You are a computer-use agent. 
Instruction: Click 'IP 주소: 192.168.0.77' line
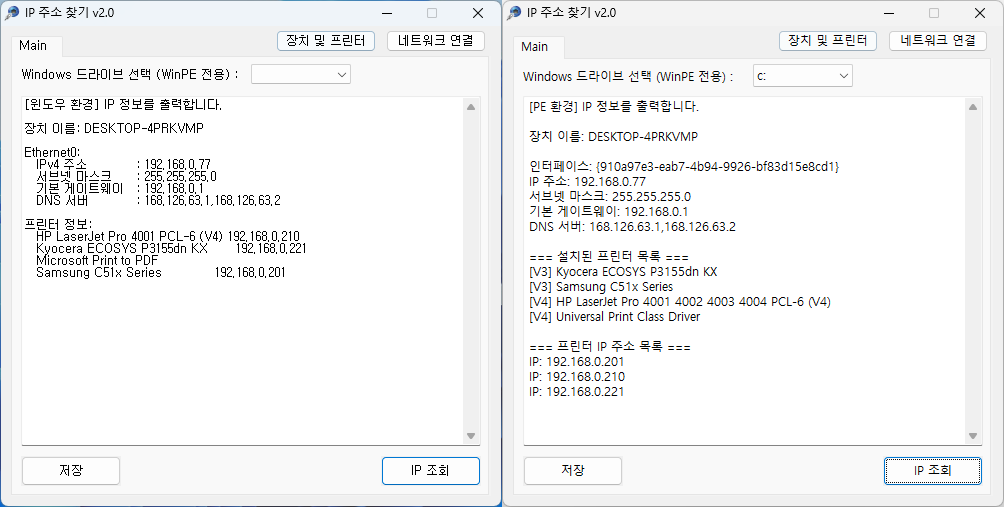pyautogui.click(x=587, y=181)
